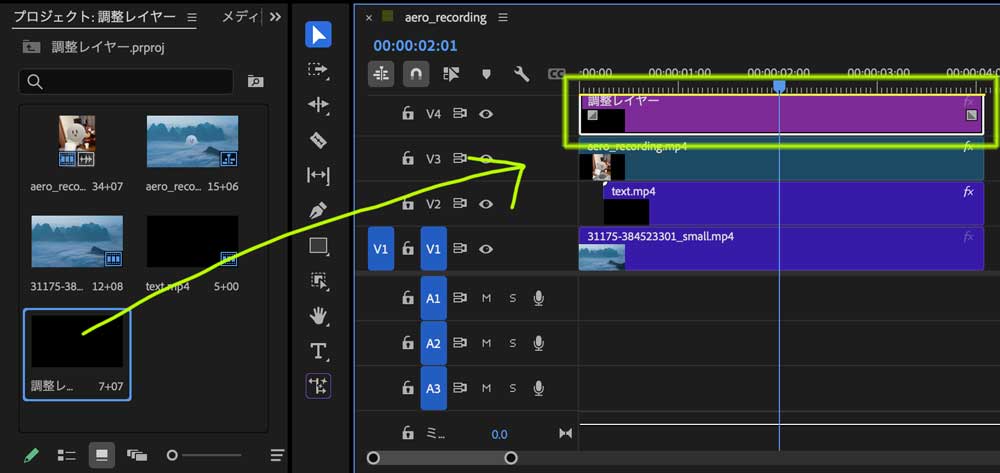The height and width of the screenshot is (473, 1000).
Task: Switch project panel to list view
Action: tap(66, 455)
